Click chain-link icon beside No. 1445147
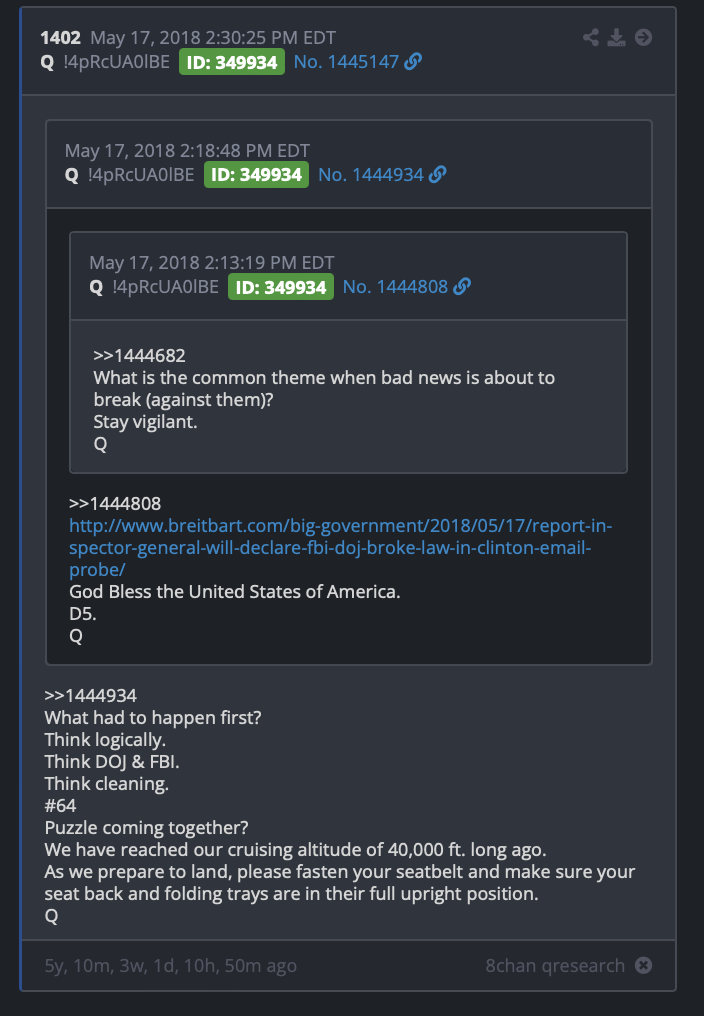Image resolution: width=704 pixels, height=1016 pixels. click(413, 62)
